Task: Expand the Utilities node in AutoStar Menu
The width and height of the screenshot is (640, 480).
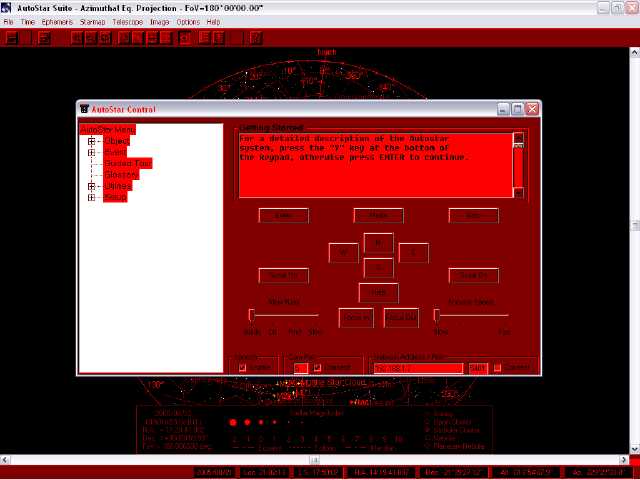Action: (x=91, y=186)
